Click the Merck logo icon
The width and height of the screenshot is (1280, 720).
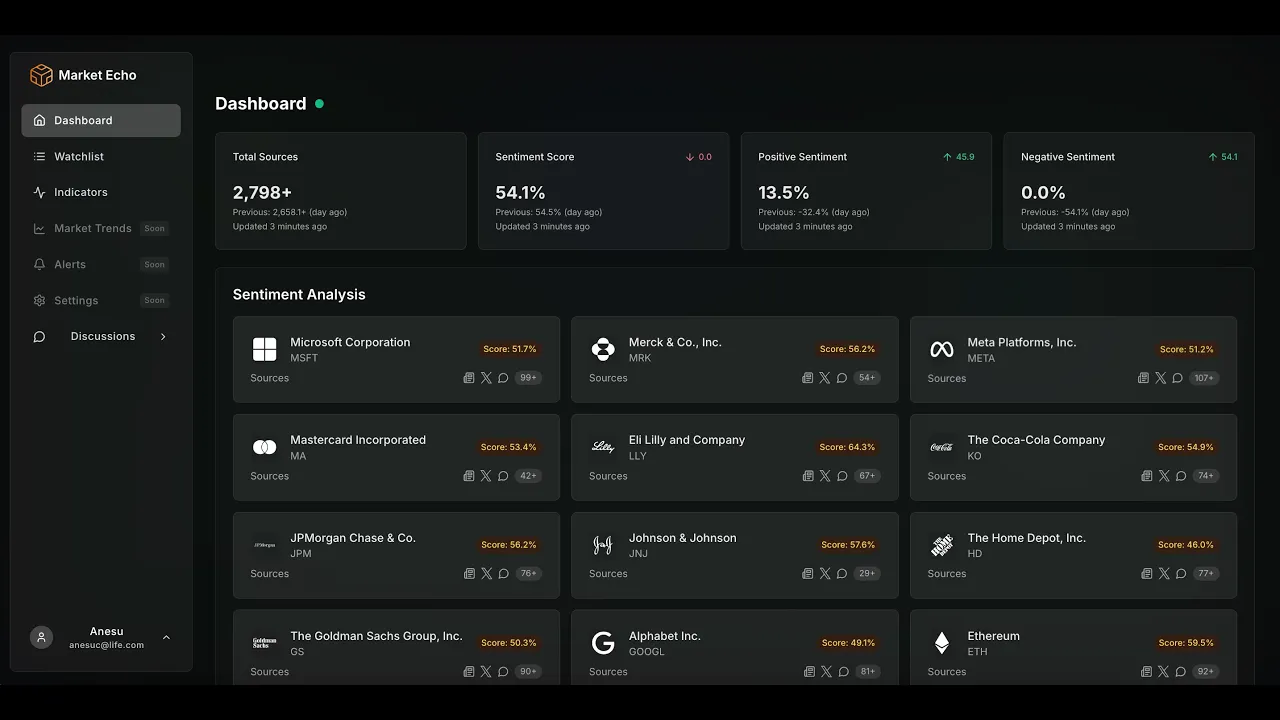point(603,349)
